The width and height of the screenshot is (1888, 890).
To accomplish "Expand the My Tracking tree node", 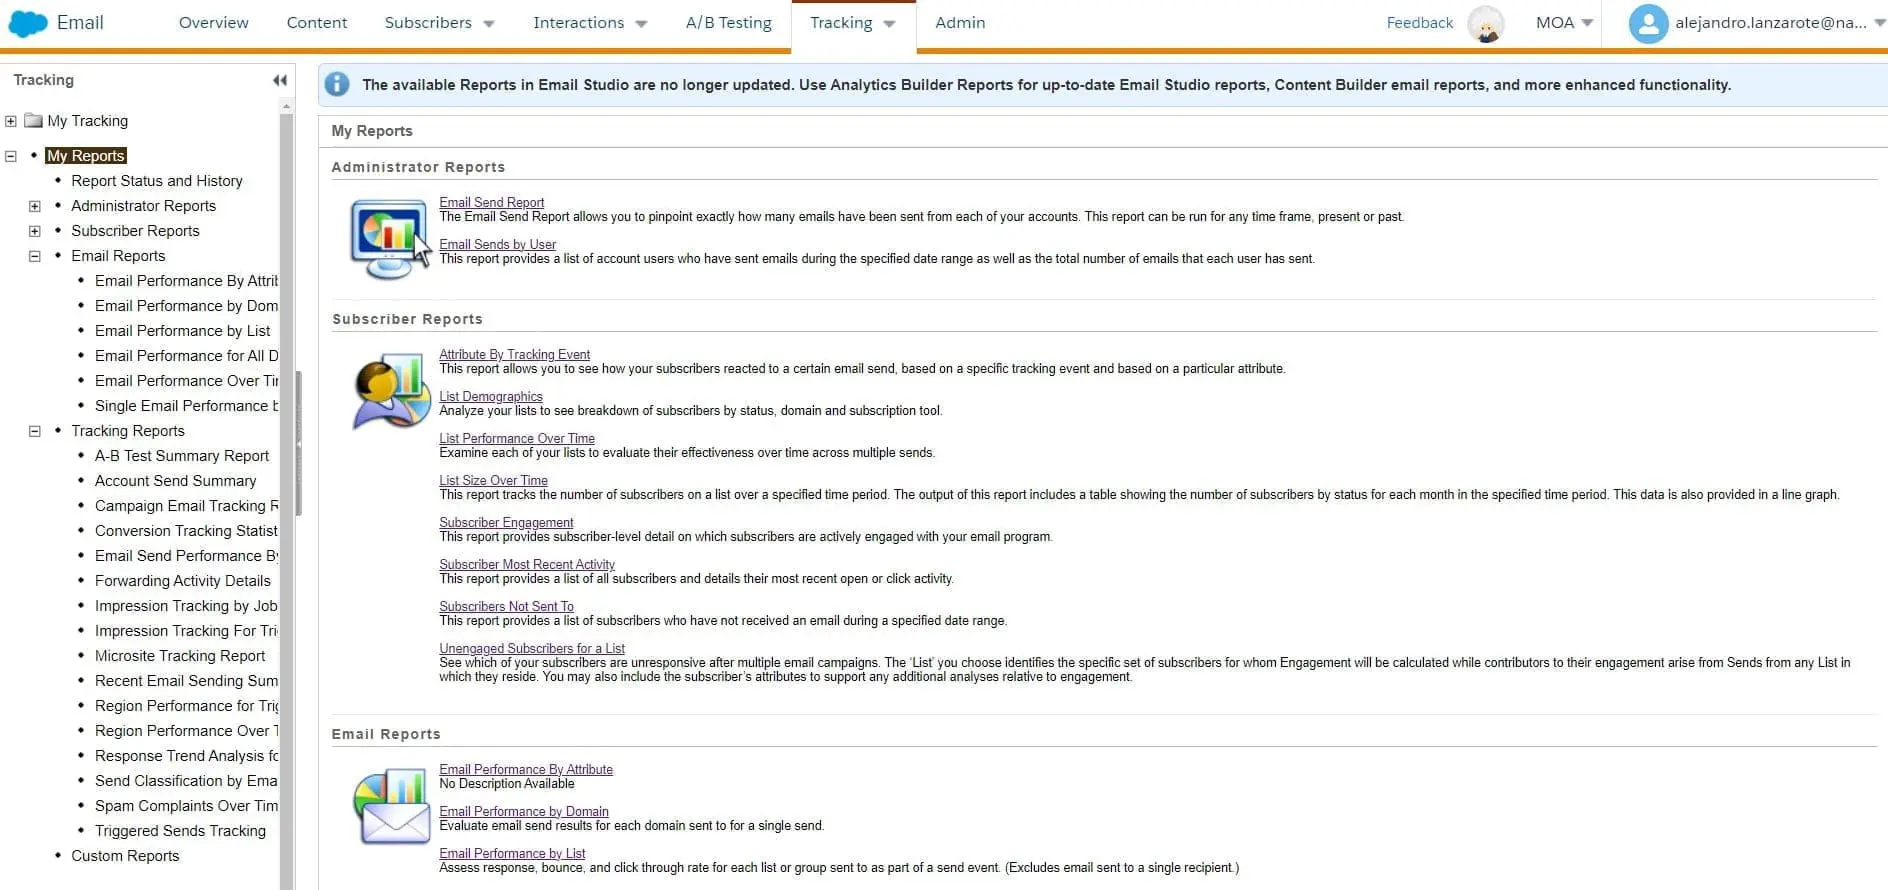I will [x=11, y=121].
